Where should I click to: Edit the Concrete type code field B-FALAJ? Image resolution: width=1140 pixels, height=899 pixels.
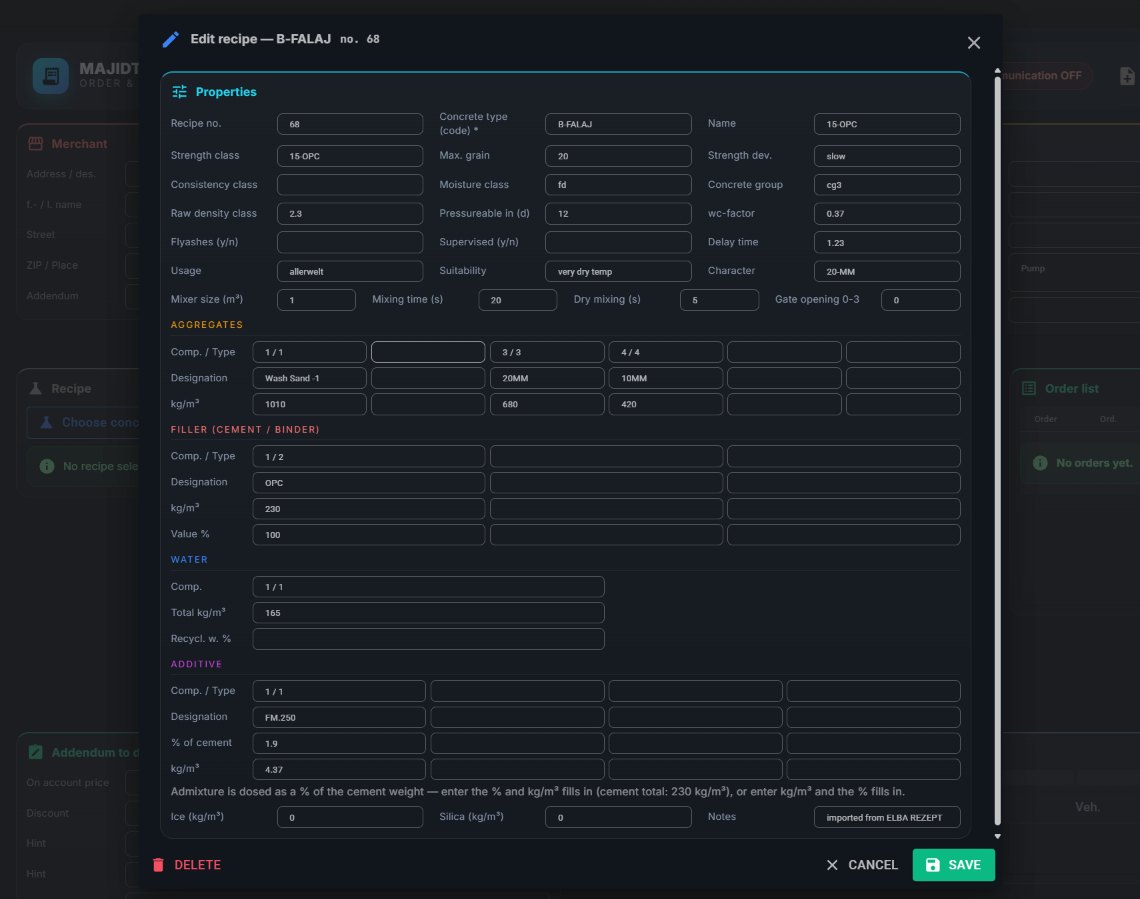(618, 124)
